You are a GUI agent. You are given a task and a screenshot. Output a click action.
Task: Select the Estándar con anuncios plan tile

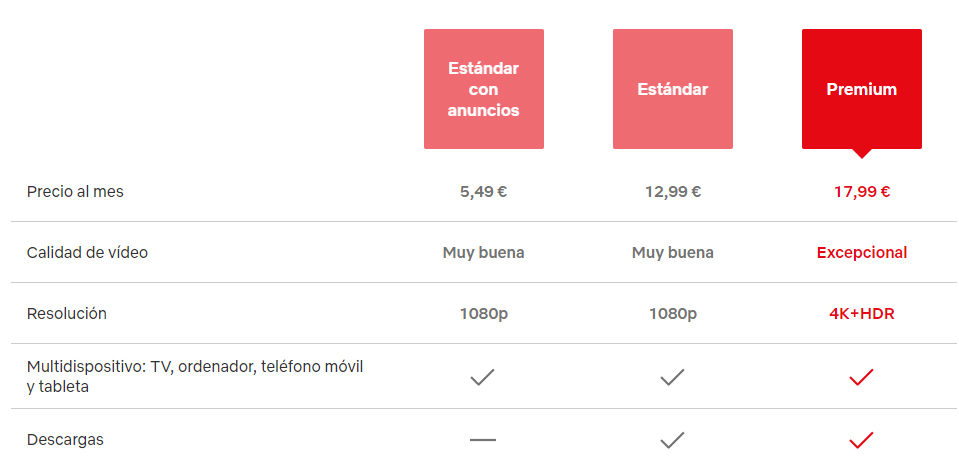pos(484,89)
